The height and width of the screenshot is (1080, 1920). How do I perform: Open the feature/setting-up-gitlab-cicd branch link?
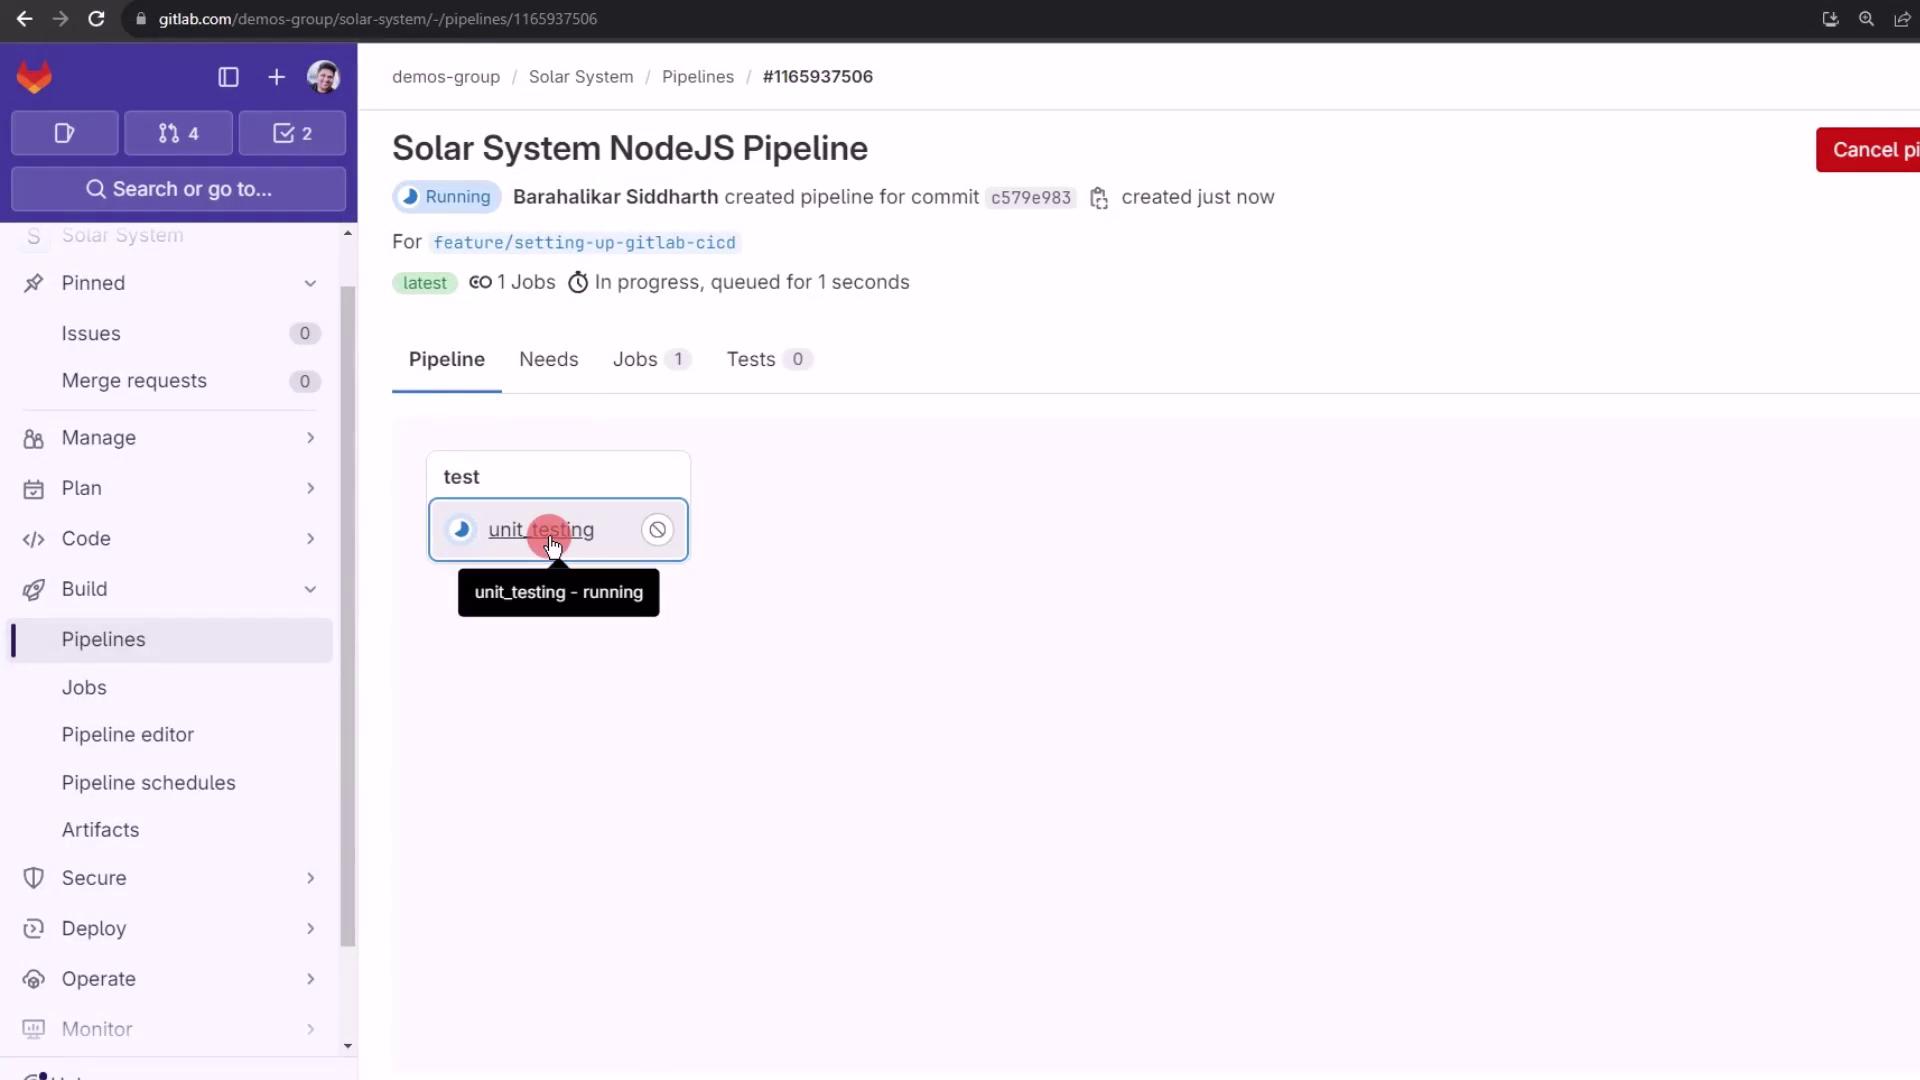[x=584, y=243]
